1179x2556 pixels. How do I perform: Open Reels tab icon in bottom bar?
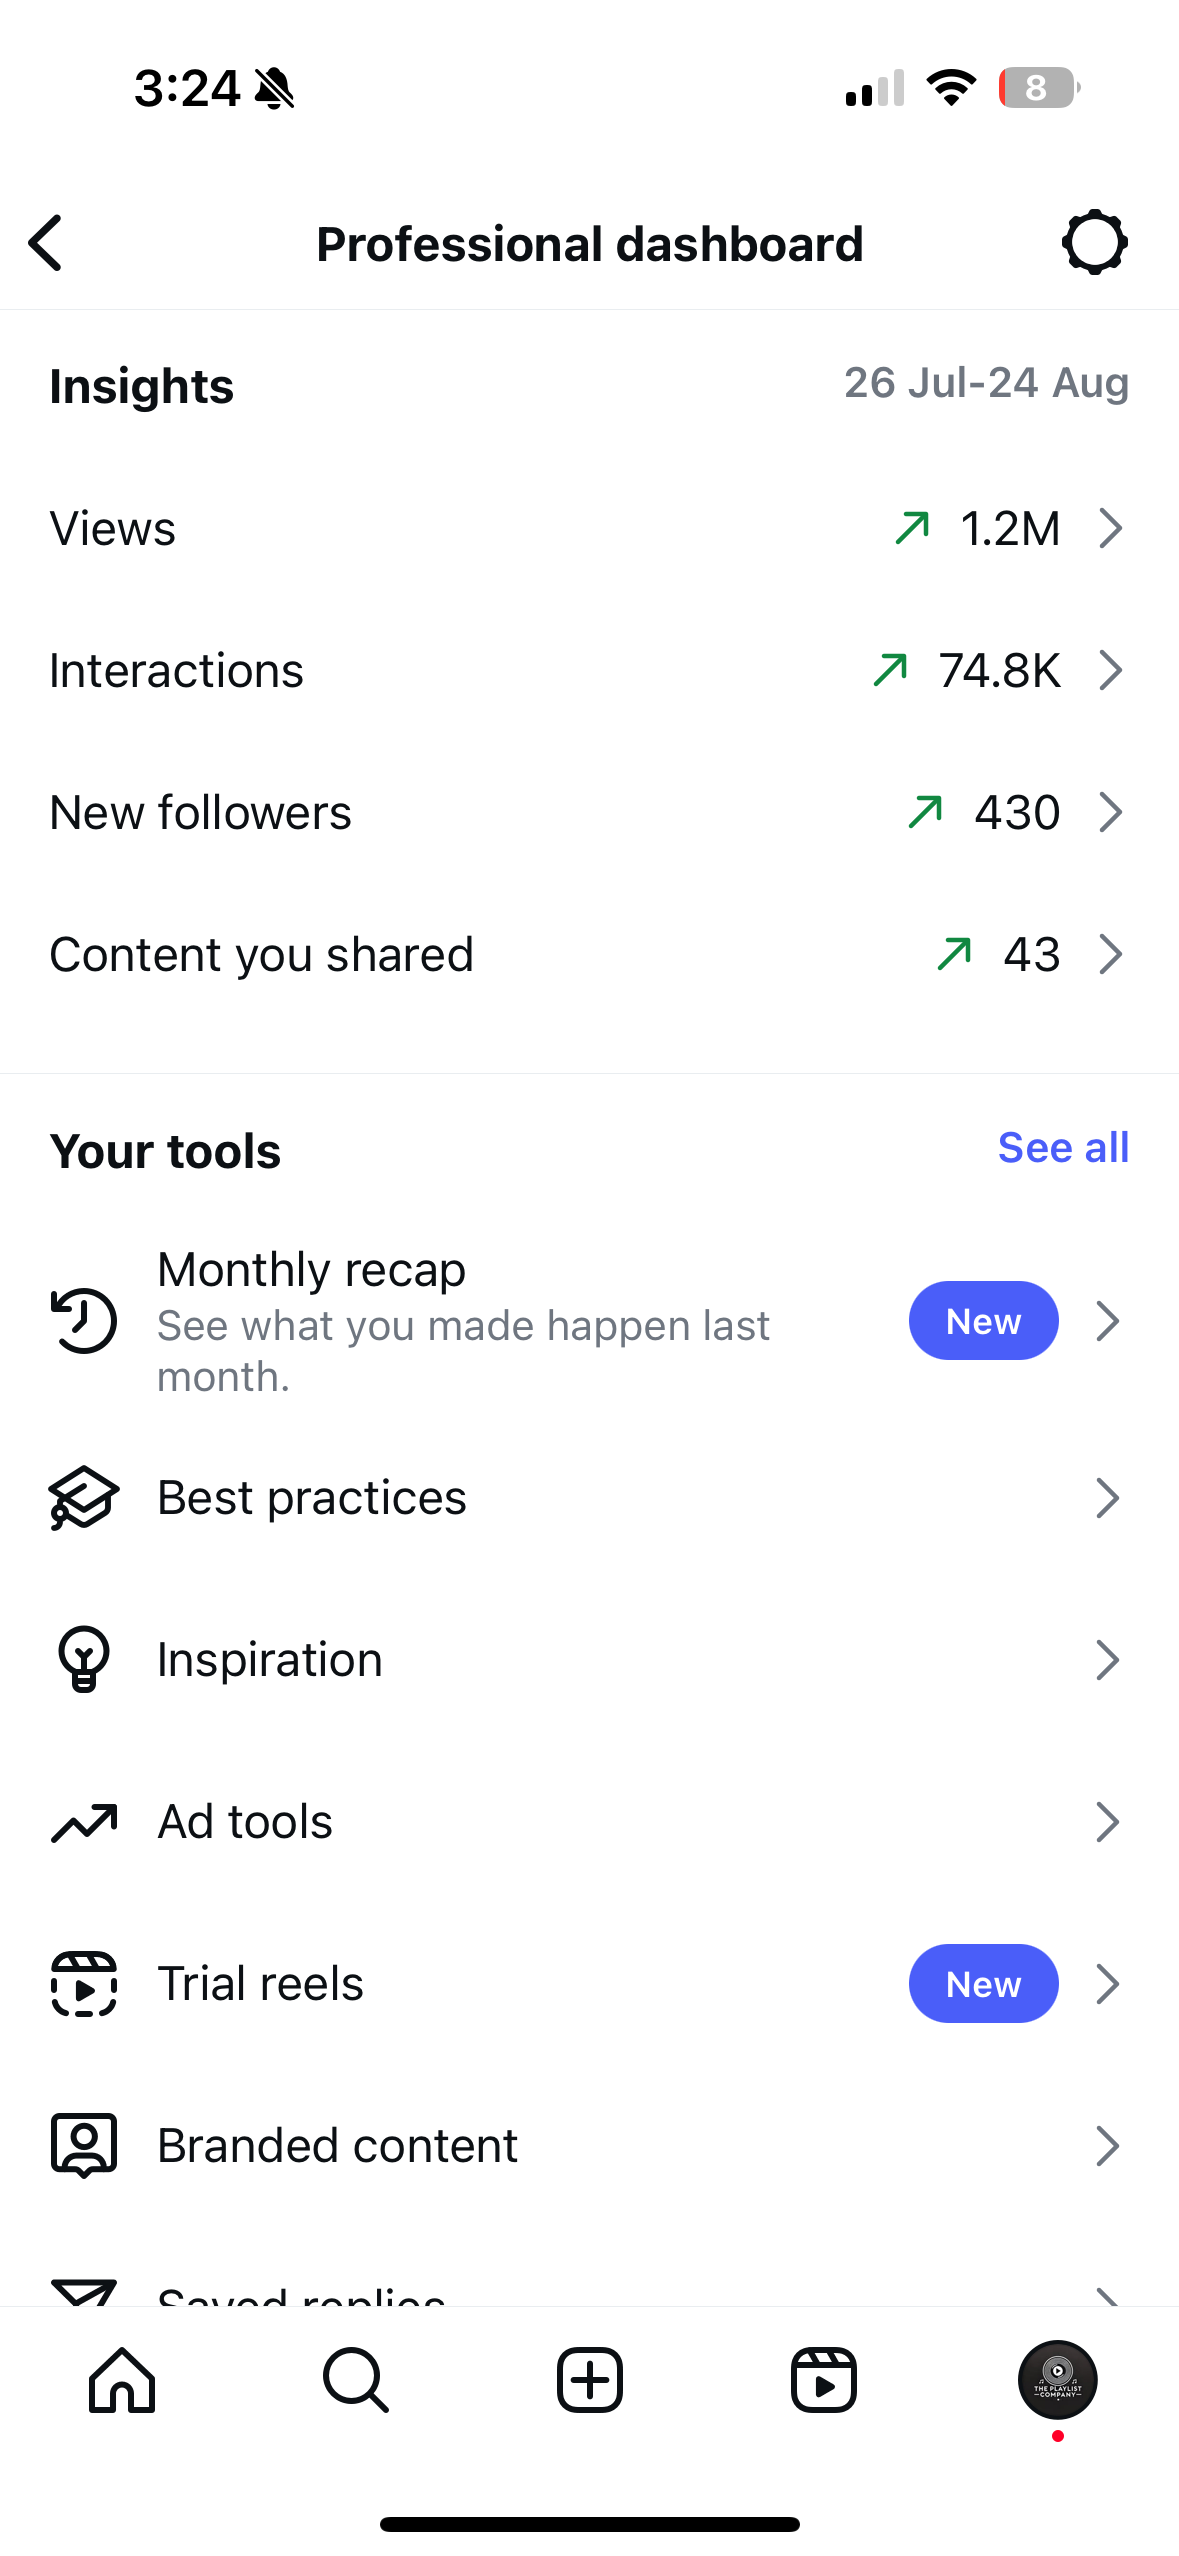coord(824,2380)
